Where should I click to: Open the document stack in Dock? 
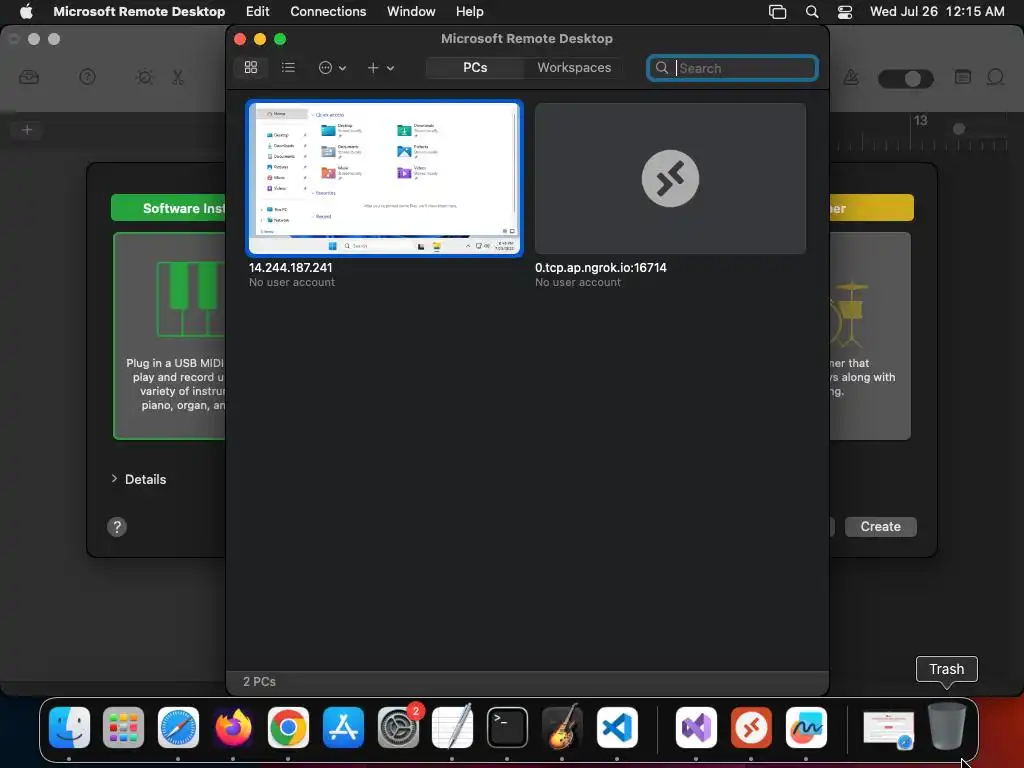(888, 728)
